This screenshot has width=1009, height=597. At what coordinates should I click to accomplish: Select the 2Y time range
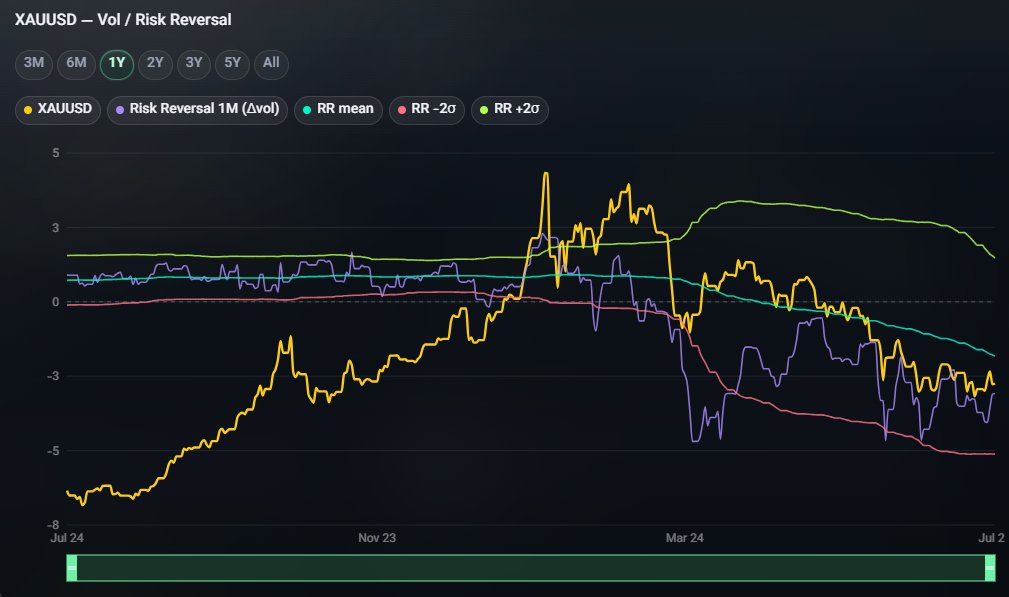(x=155, y=64)
